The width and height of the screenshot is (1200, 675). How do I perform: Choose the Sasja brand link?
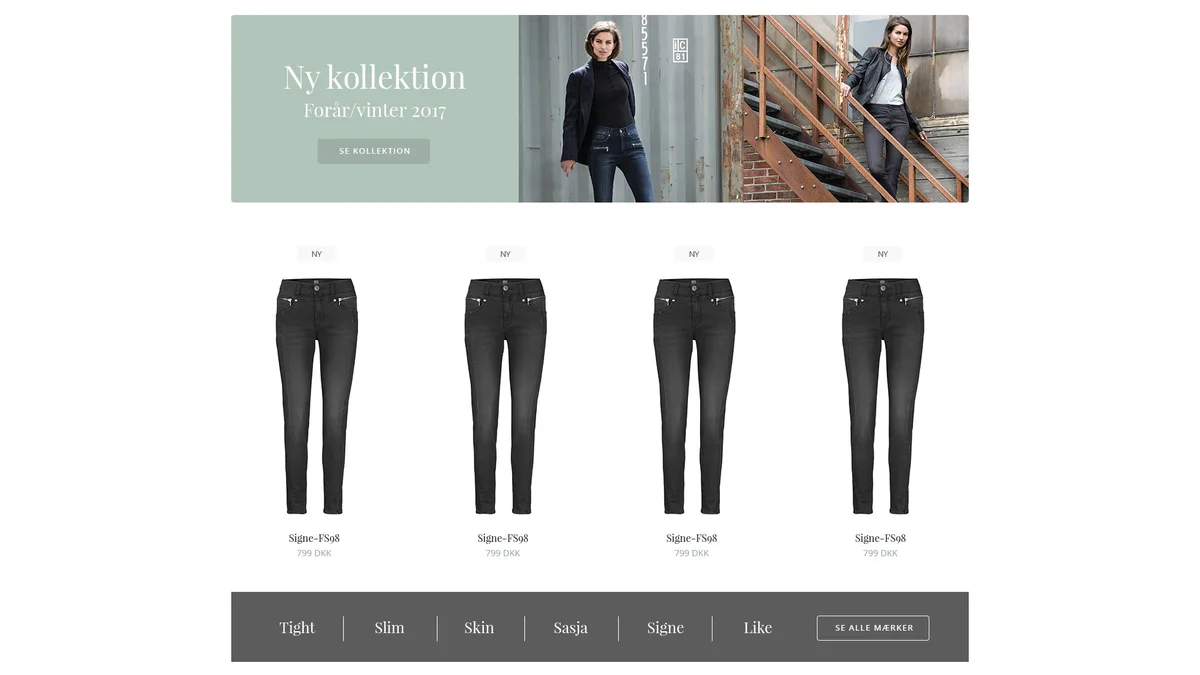coord(571,628)
